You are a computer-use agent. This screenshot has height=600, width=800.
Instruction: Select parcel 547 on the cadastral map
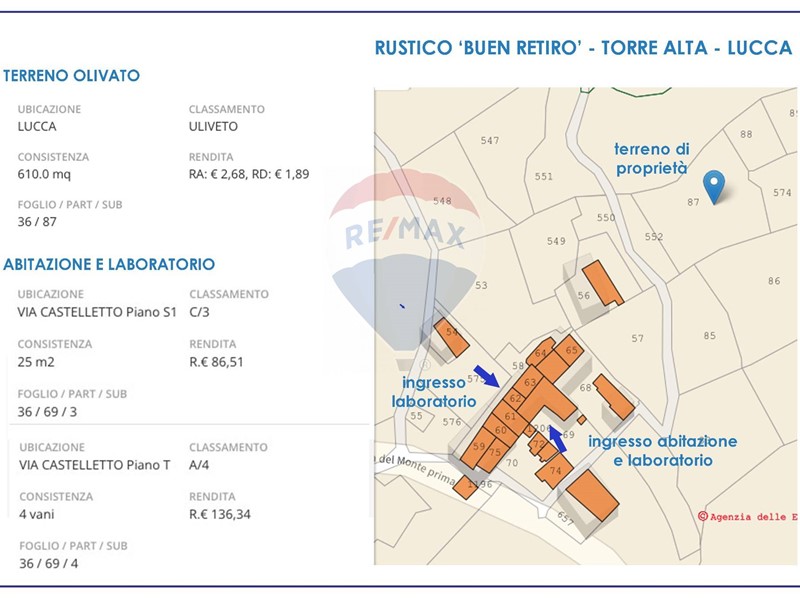489,141
